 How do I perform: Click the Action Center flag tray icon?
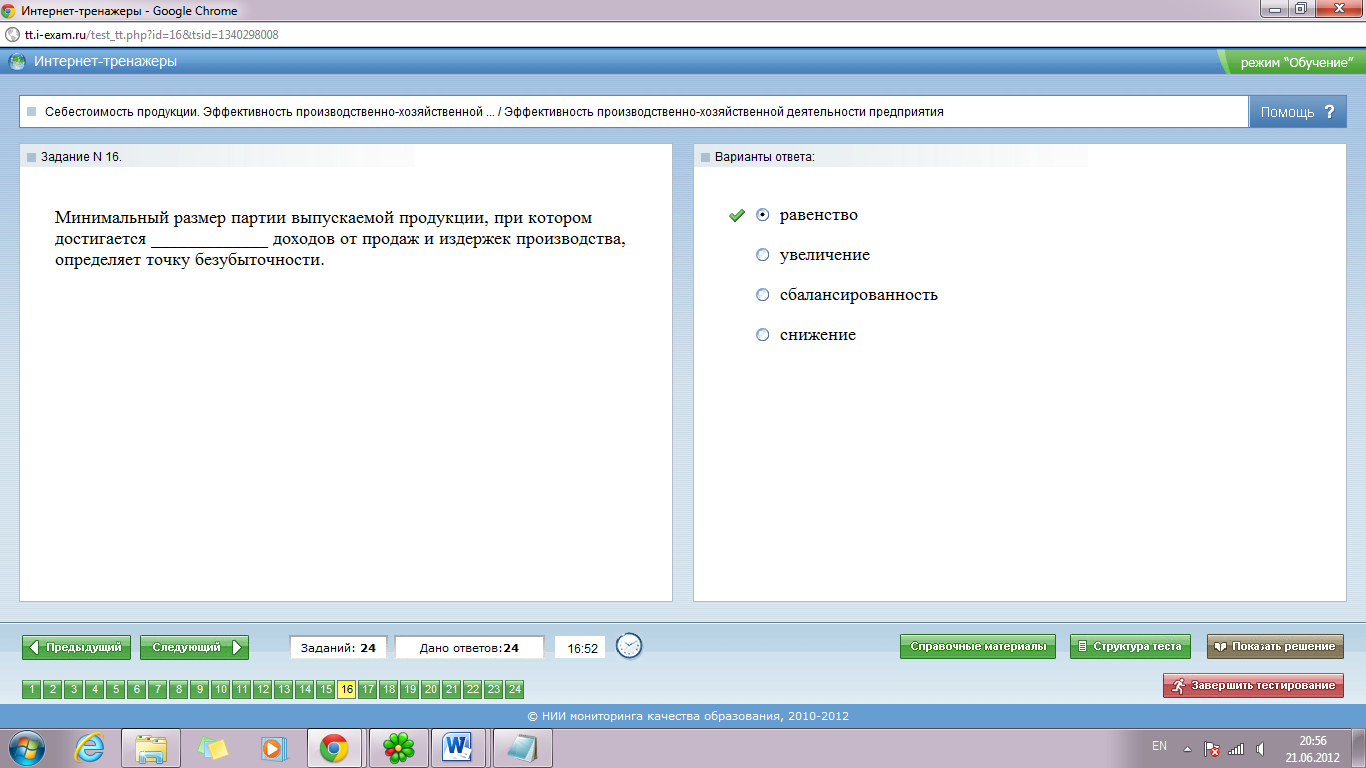coord(1211,748)
